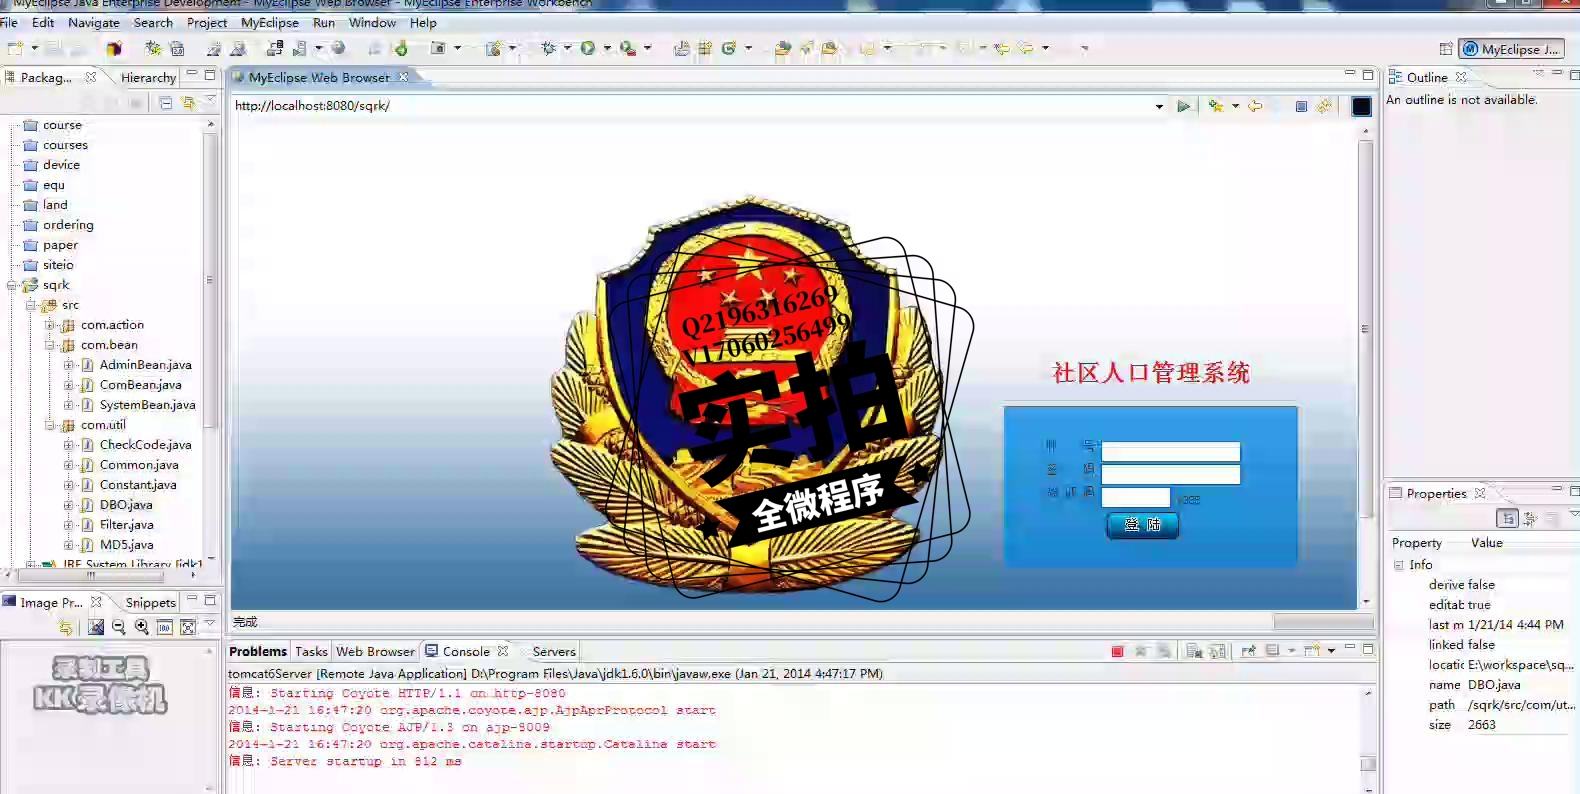Click the Package Explorer horizontal scrollbar
Viewport: 1580px width, 794px height.
[x=90, y=575]
